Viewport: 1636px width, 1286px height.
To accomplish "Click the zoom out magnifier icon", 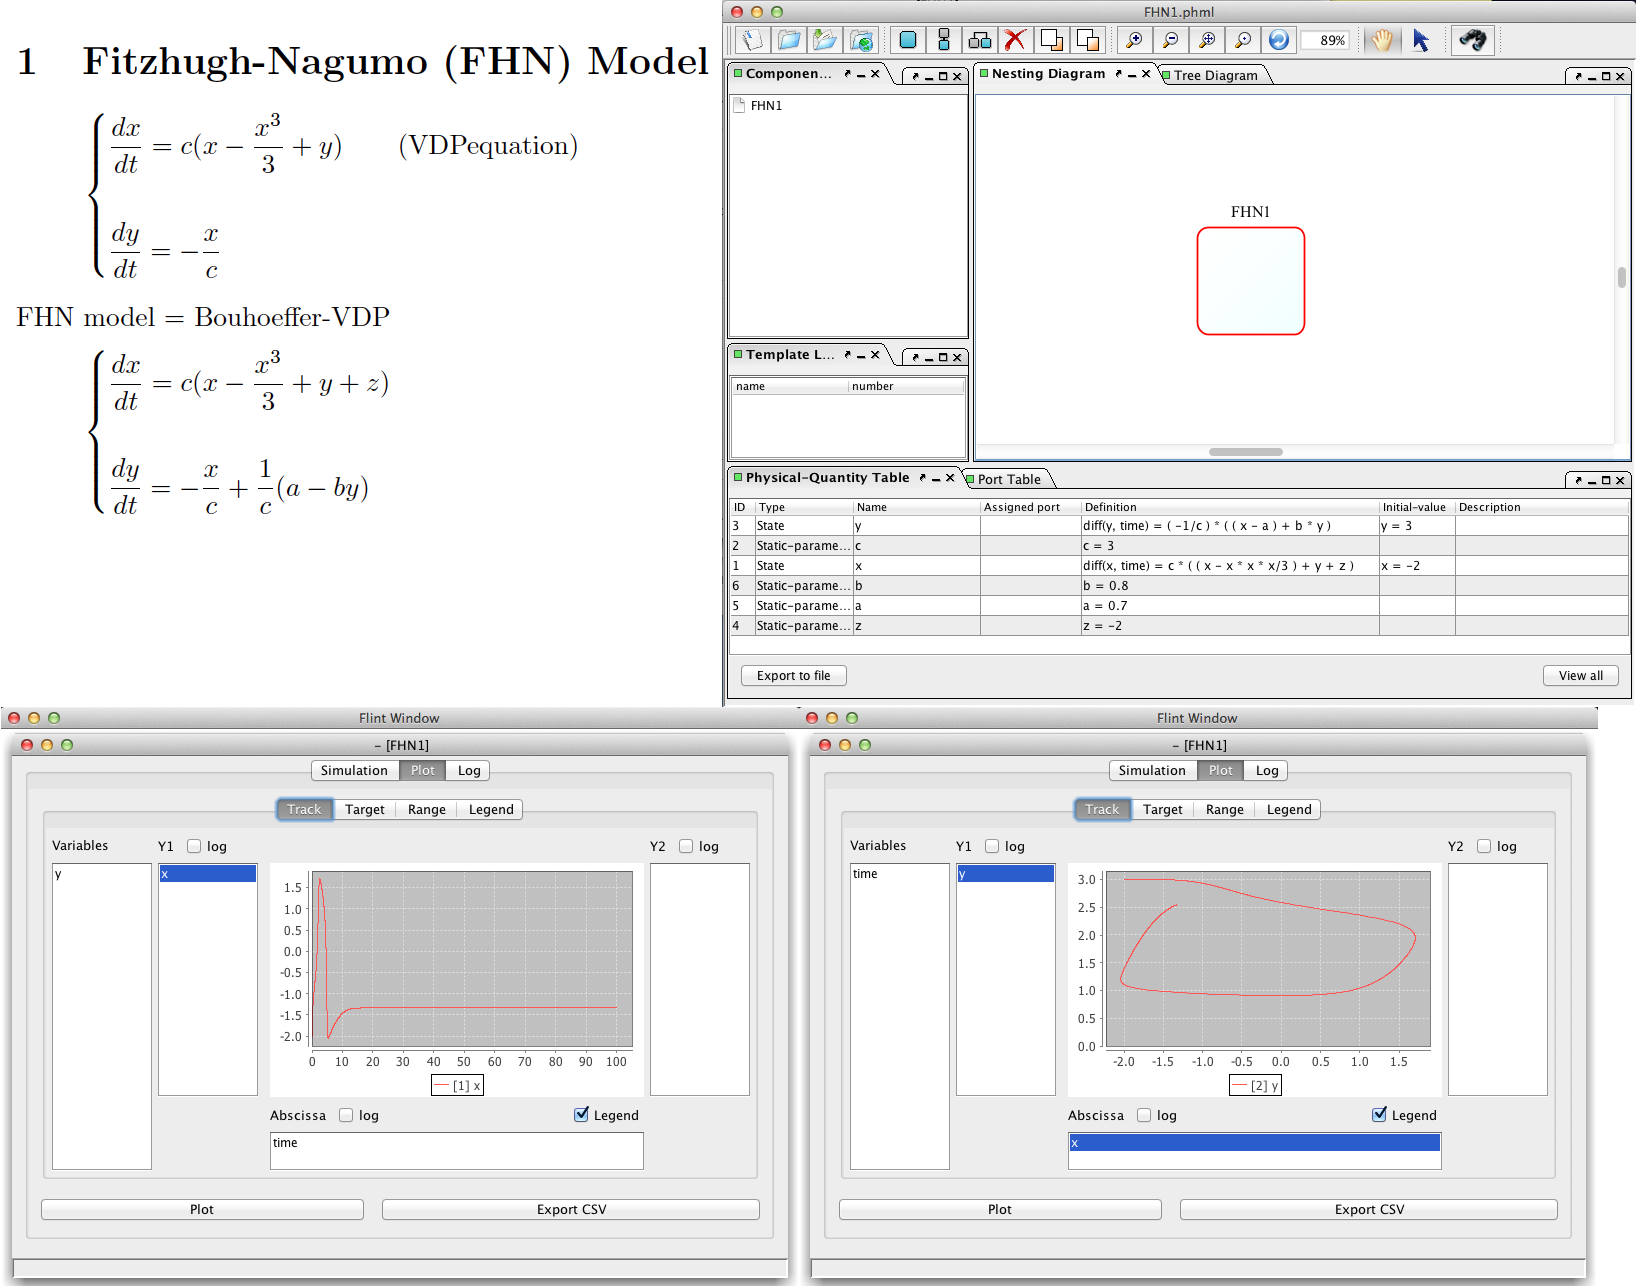I will click(x=1170, y=40).
